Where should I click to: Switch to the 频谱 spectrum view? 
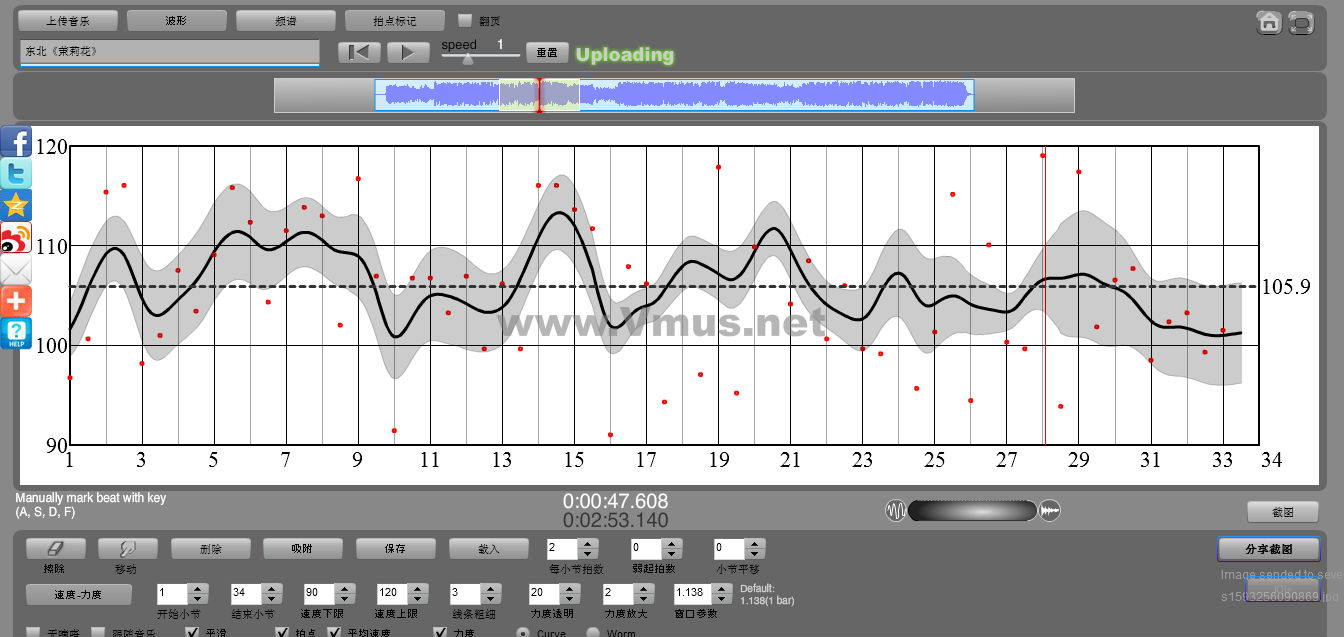tap(285, 20)
